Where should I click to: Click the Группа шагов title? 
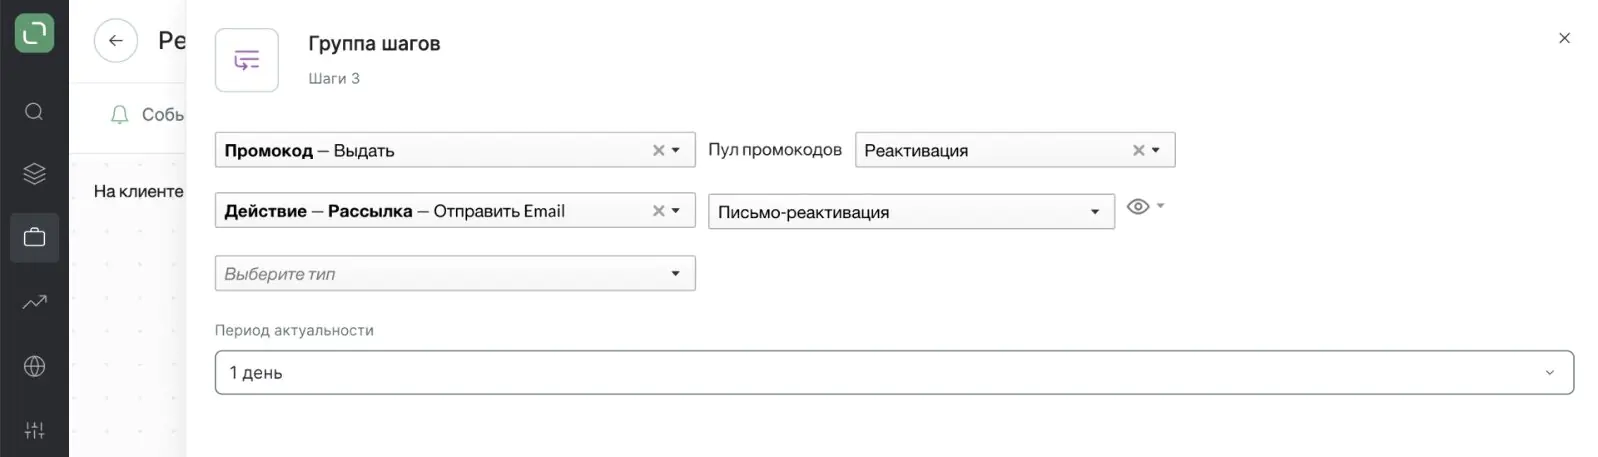coord(374,44)
